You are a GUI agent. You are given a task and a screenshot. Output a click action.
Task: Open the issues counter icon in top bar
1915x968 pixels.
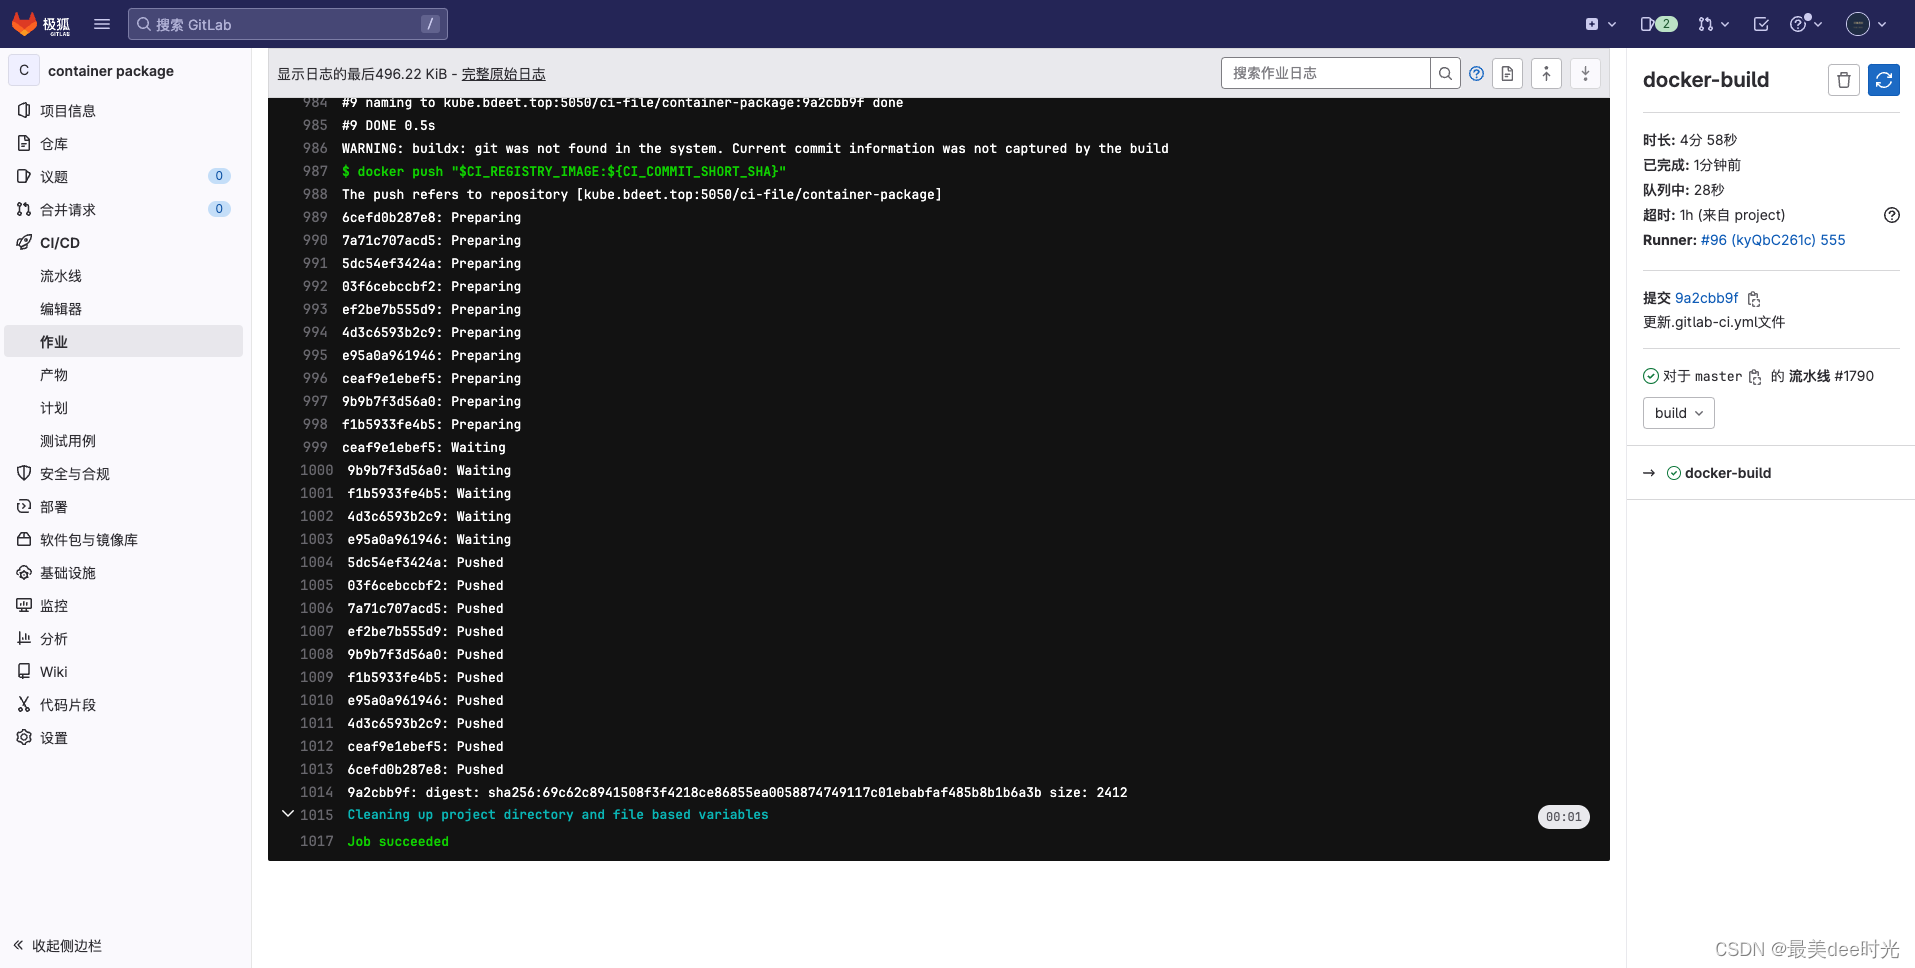coord(1658,24)
